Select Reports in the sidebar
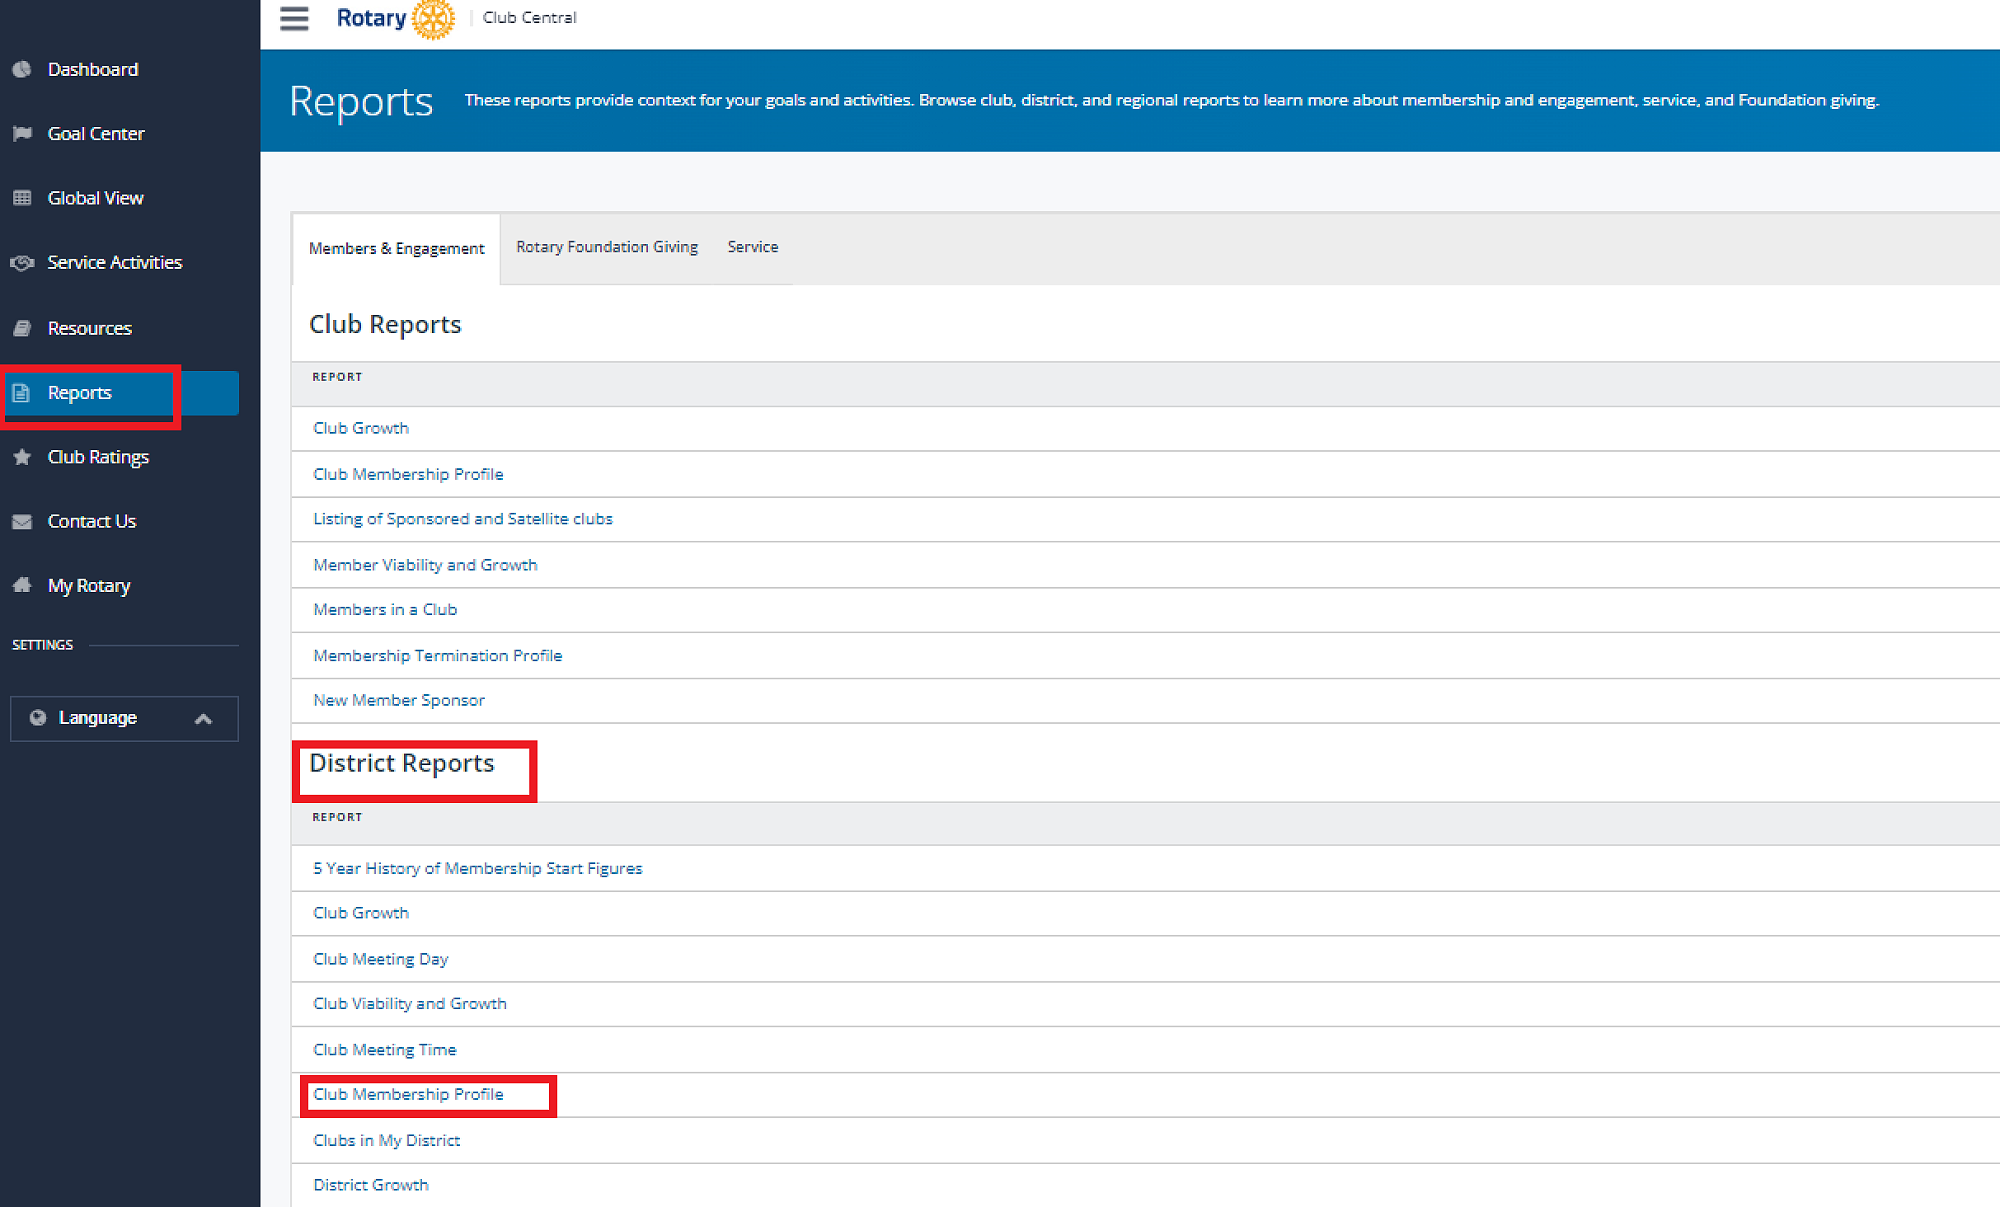This screenshot has width=2000, height=1207. (x=79, y=393)
